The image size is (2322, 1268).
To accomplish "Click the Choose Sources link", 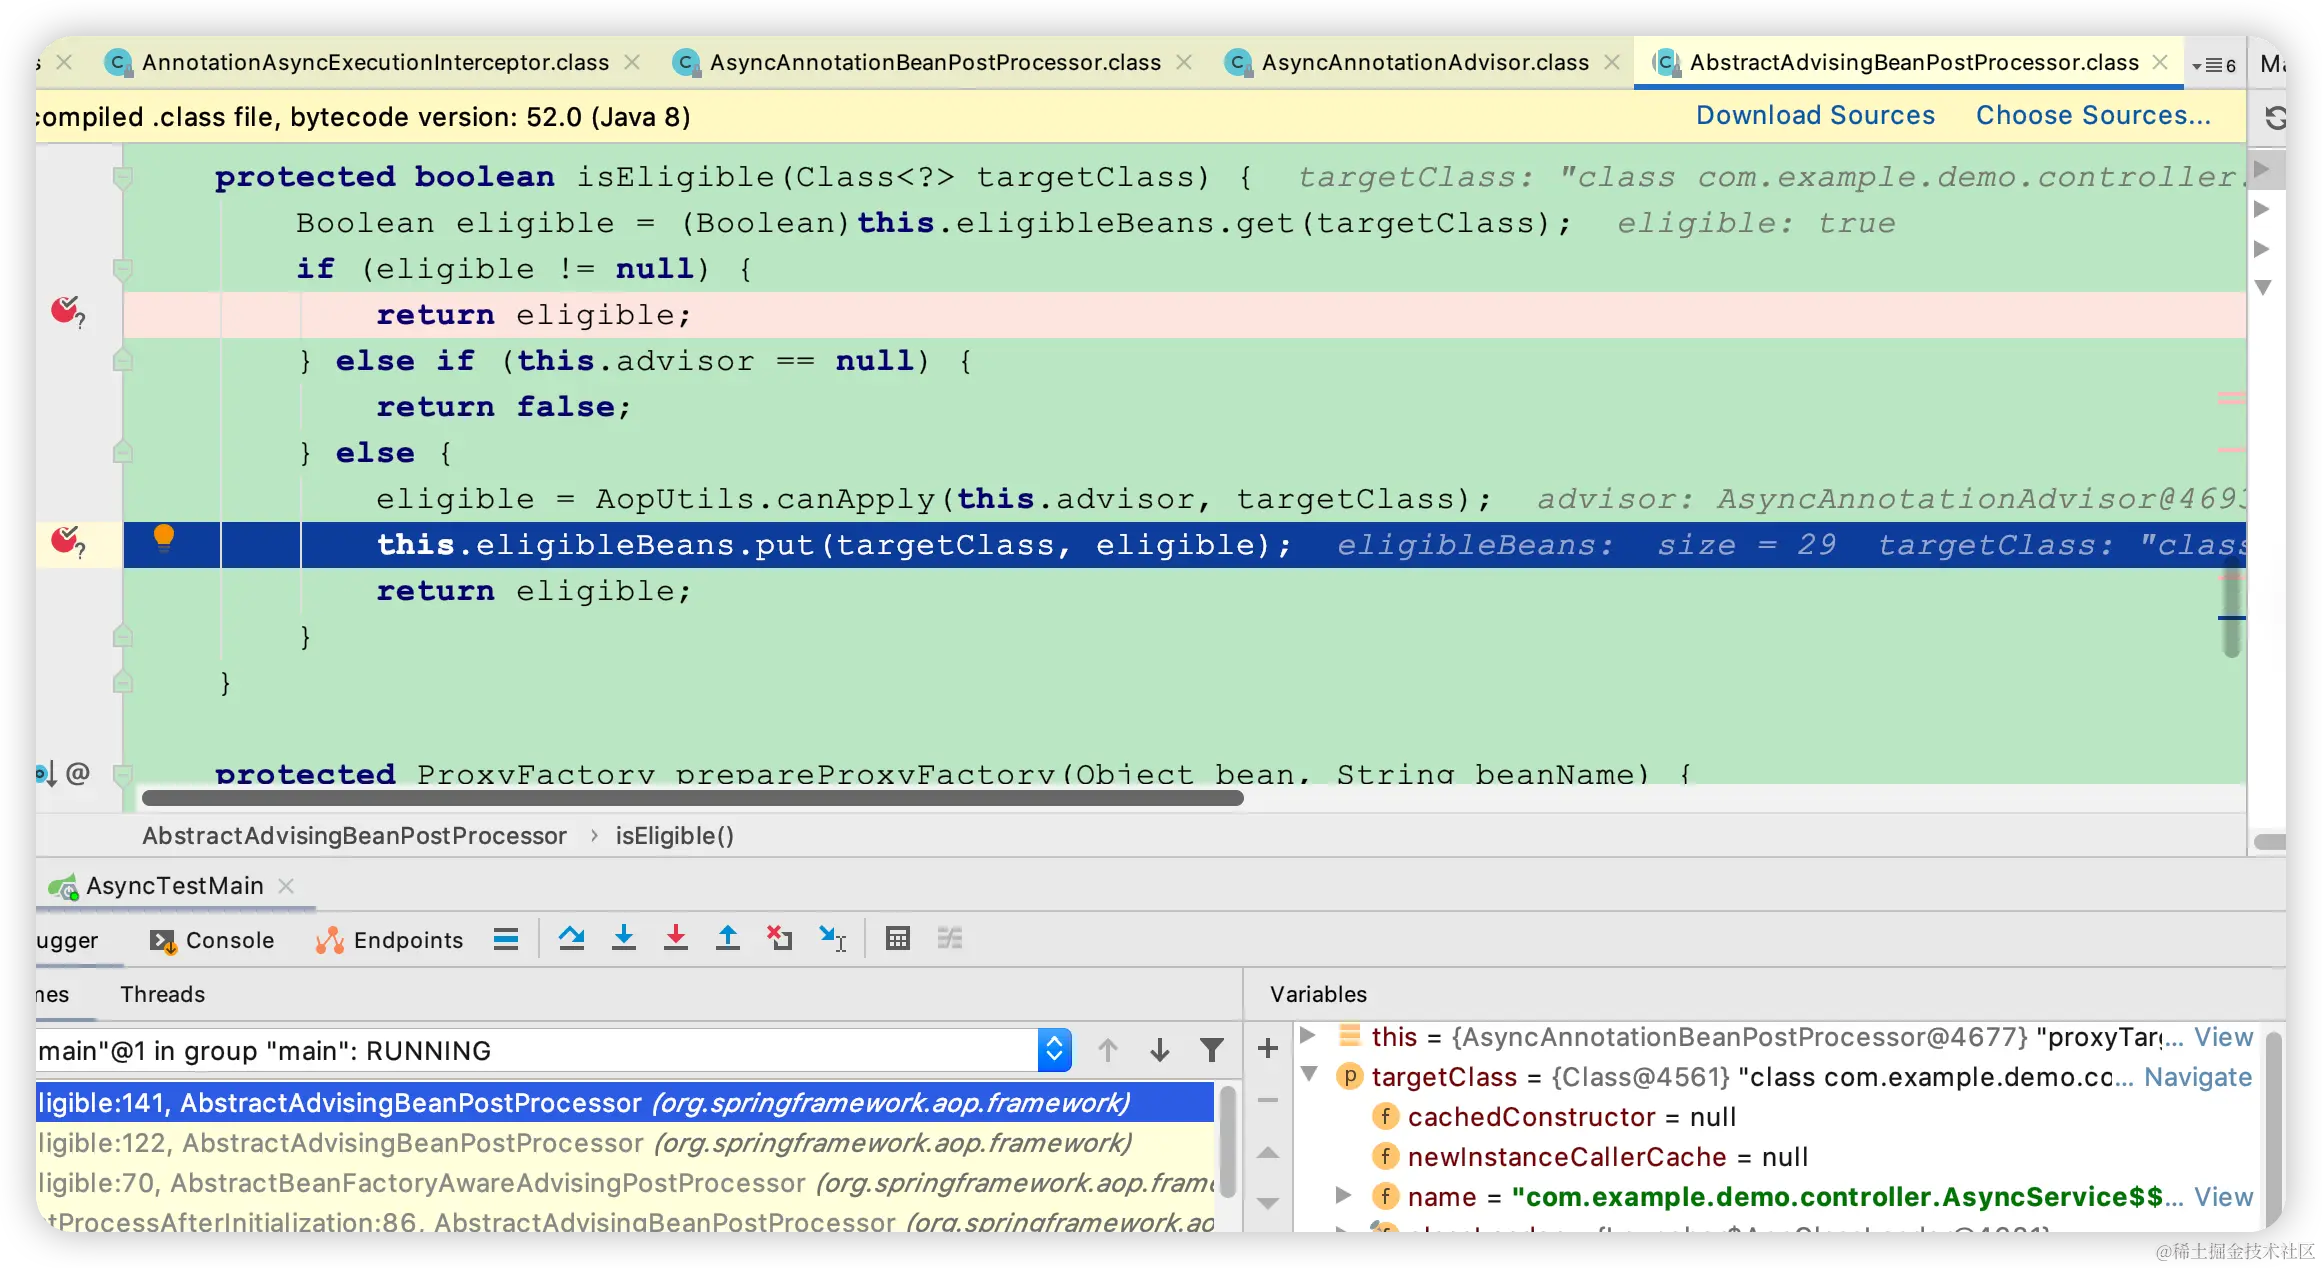I will 2092,115.
